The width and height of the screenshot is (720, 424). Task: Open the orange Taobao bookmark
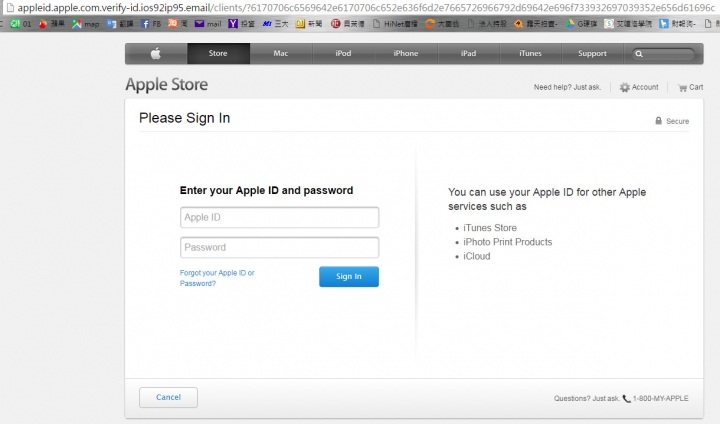point(178,24)
